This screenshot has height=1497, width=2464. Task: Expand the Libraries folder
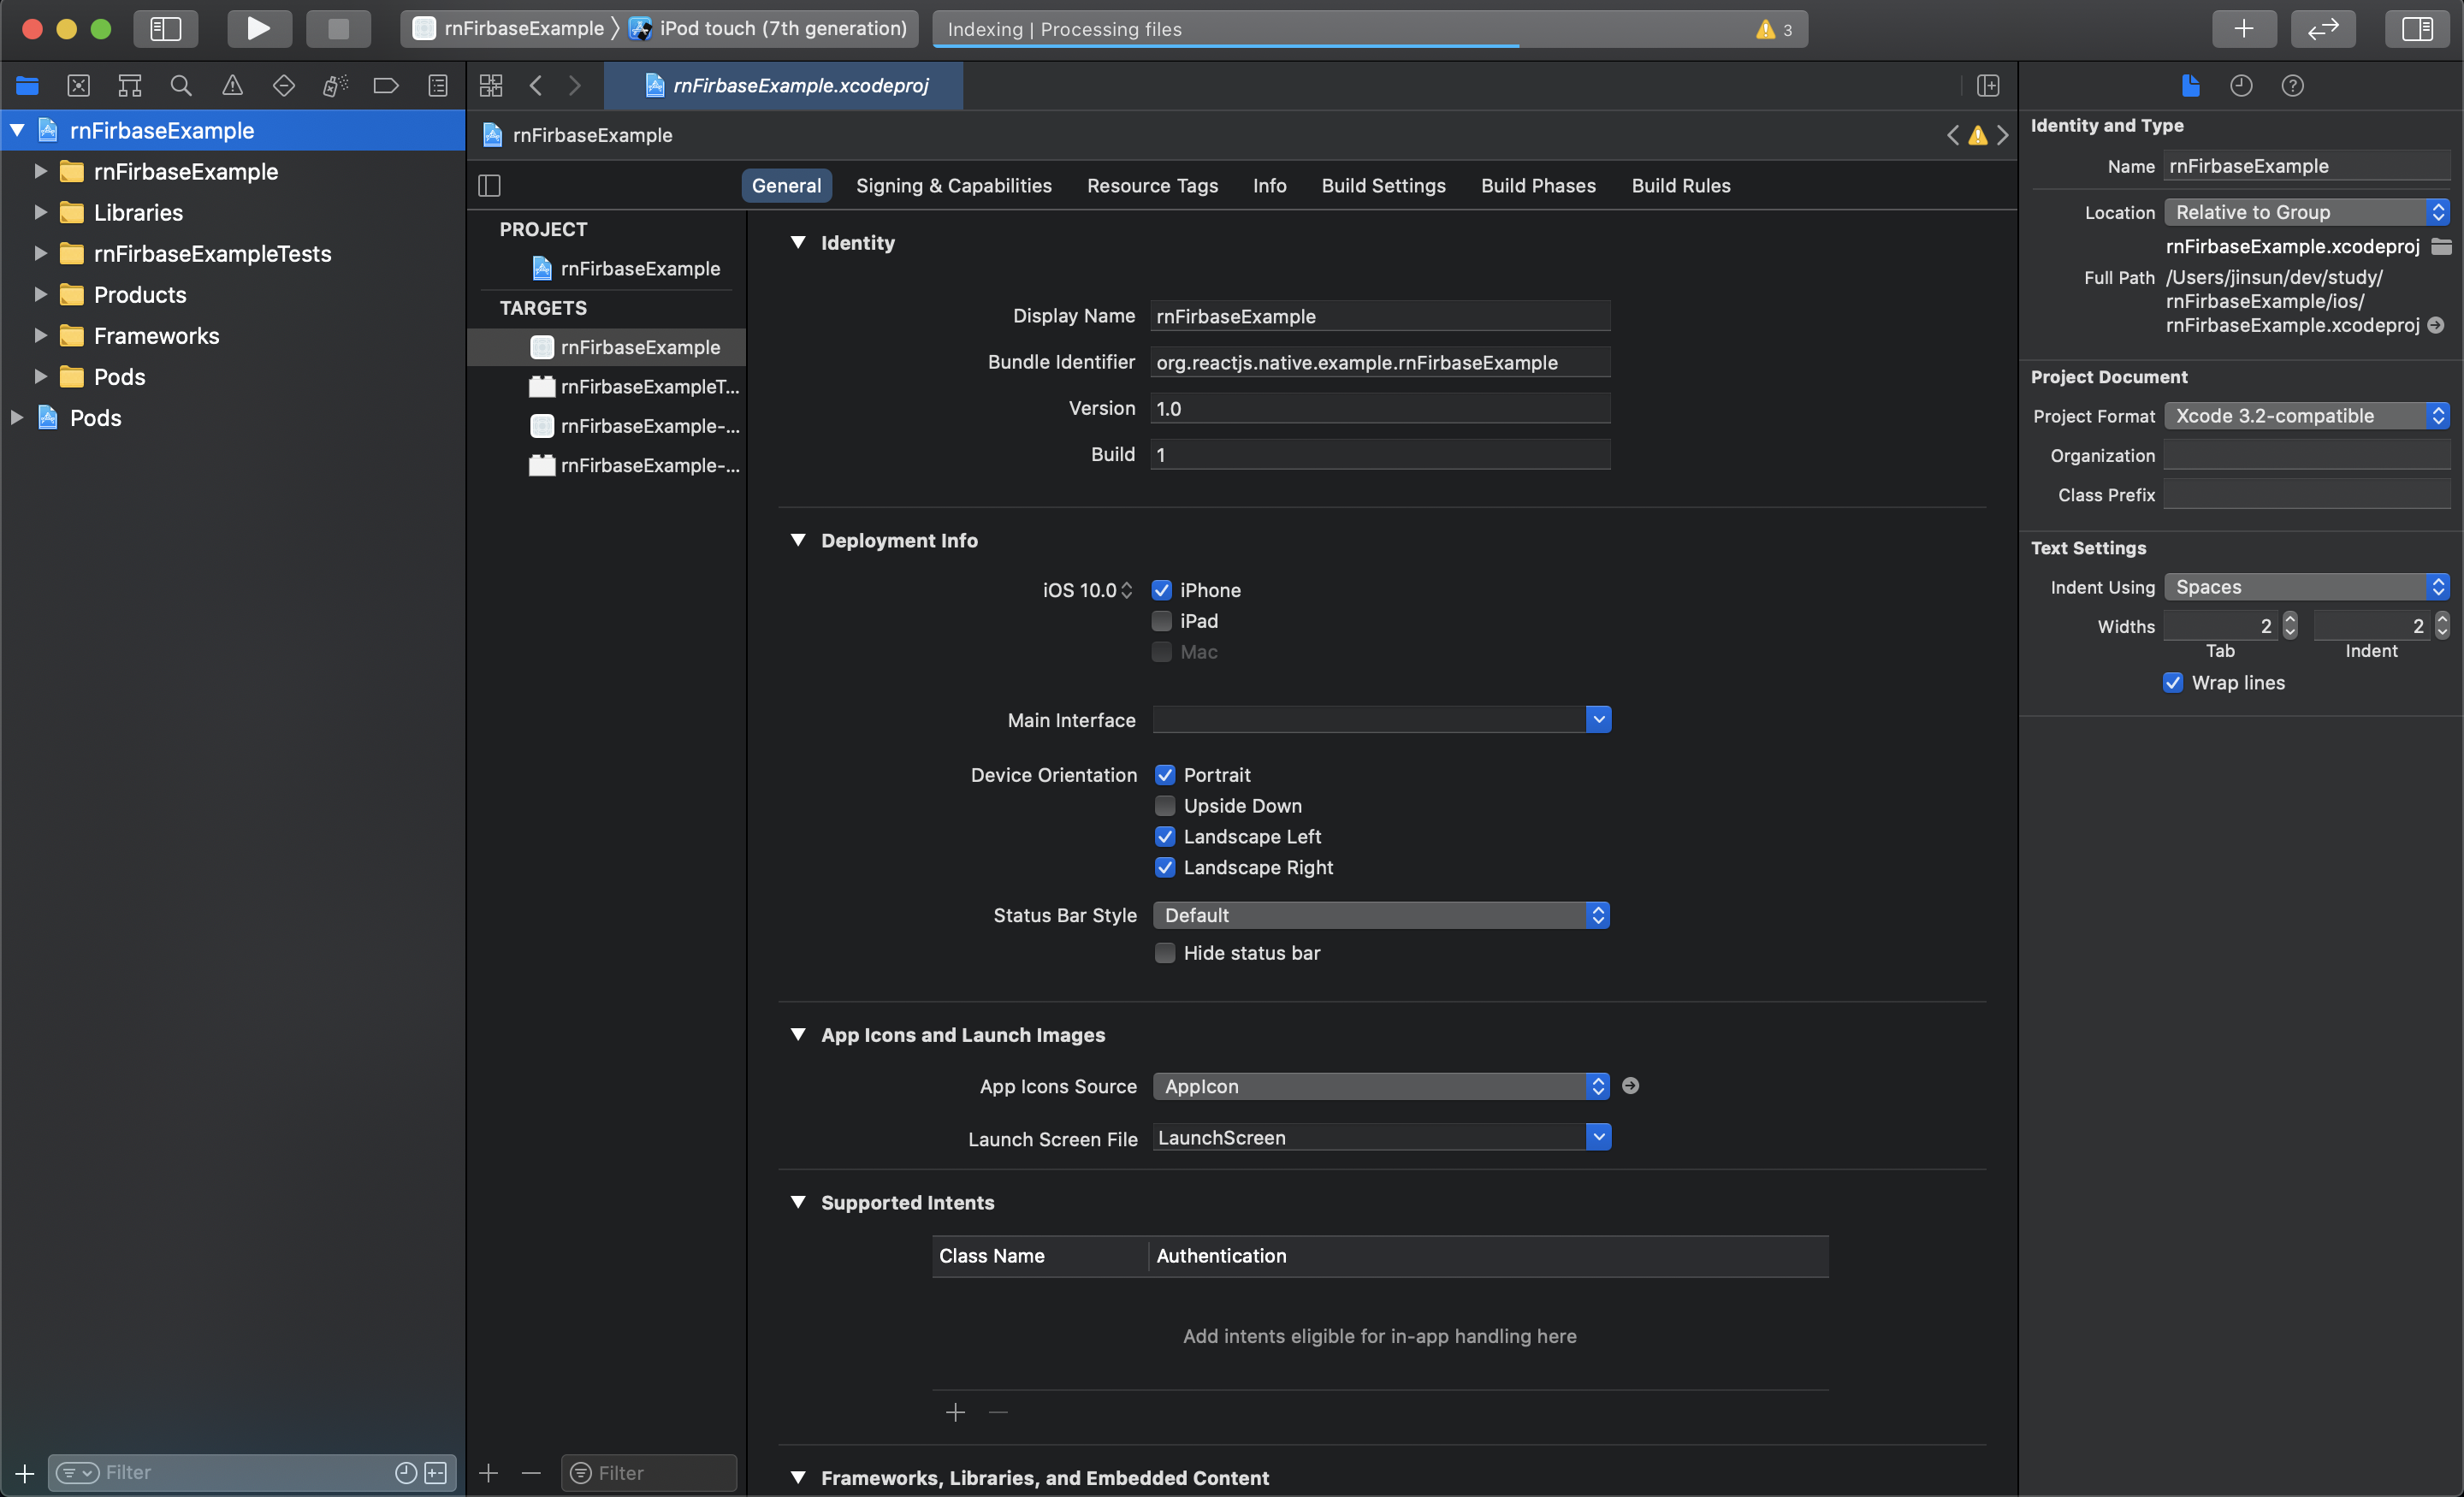click(x=41, y=212)
